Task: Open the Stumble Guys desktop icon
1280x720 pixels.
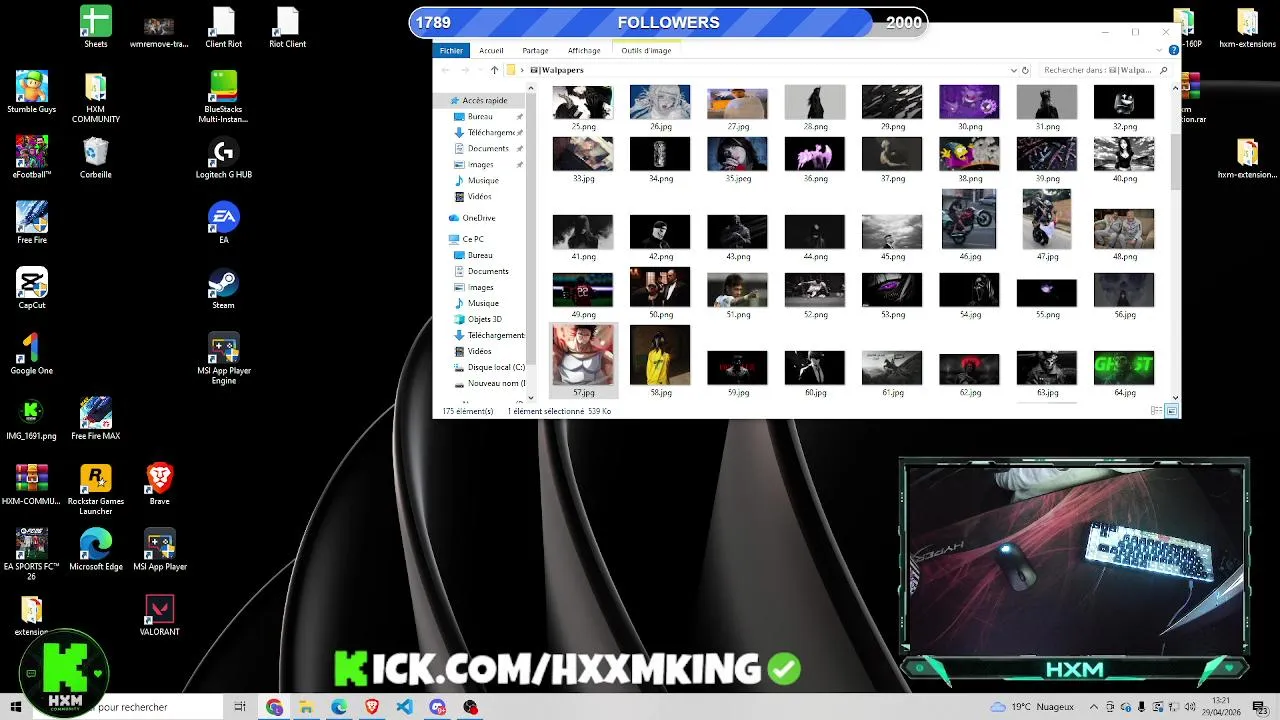Action: click(32, 92)
